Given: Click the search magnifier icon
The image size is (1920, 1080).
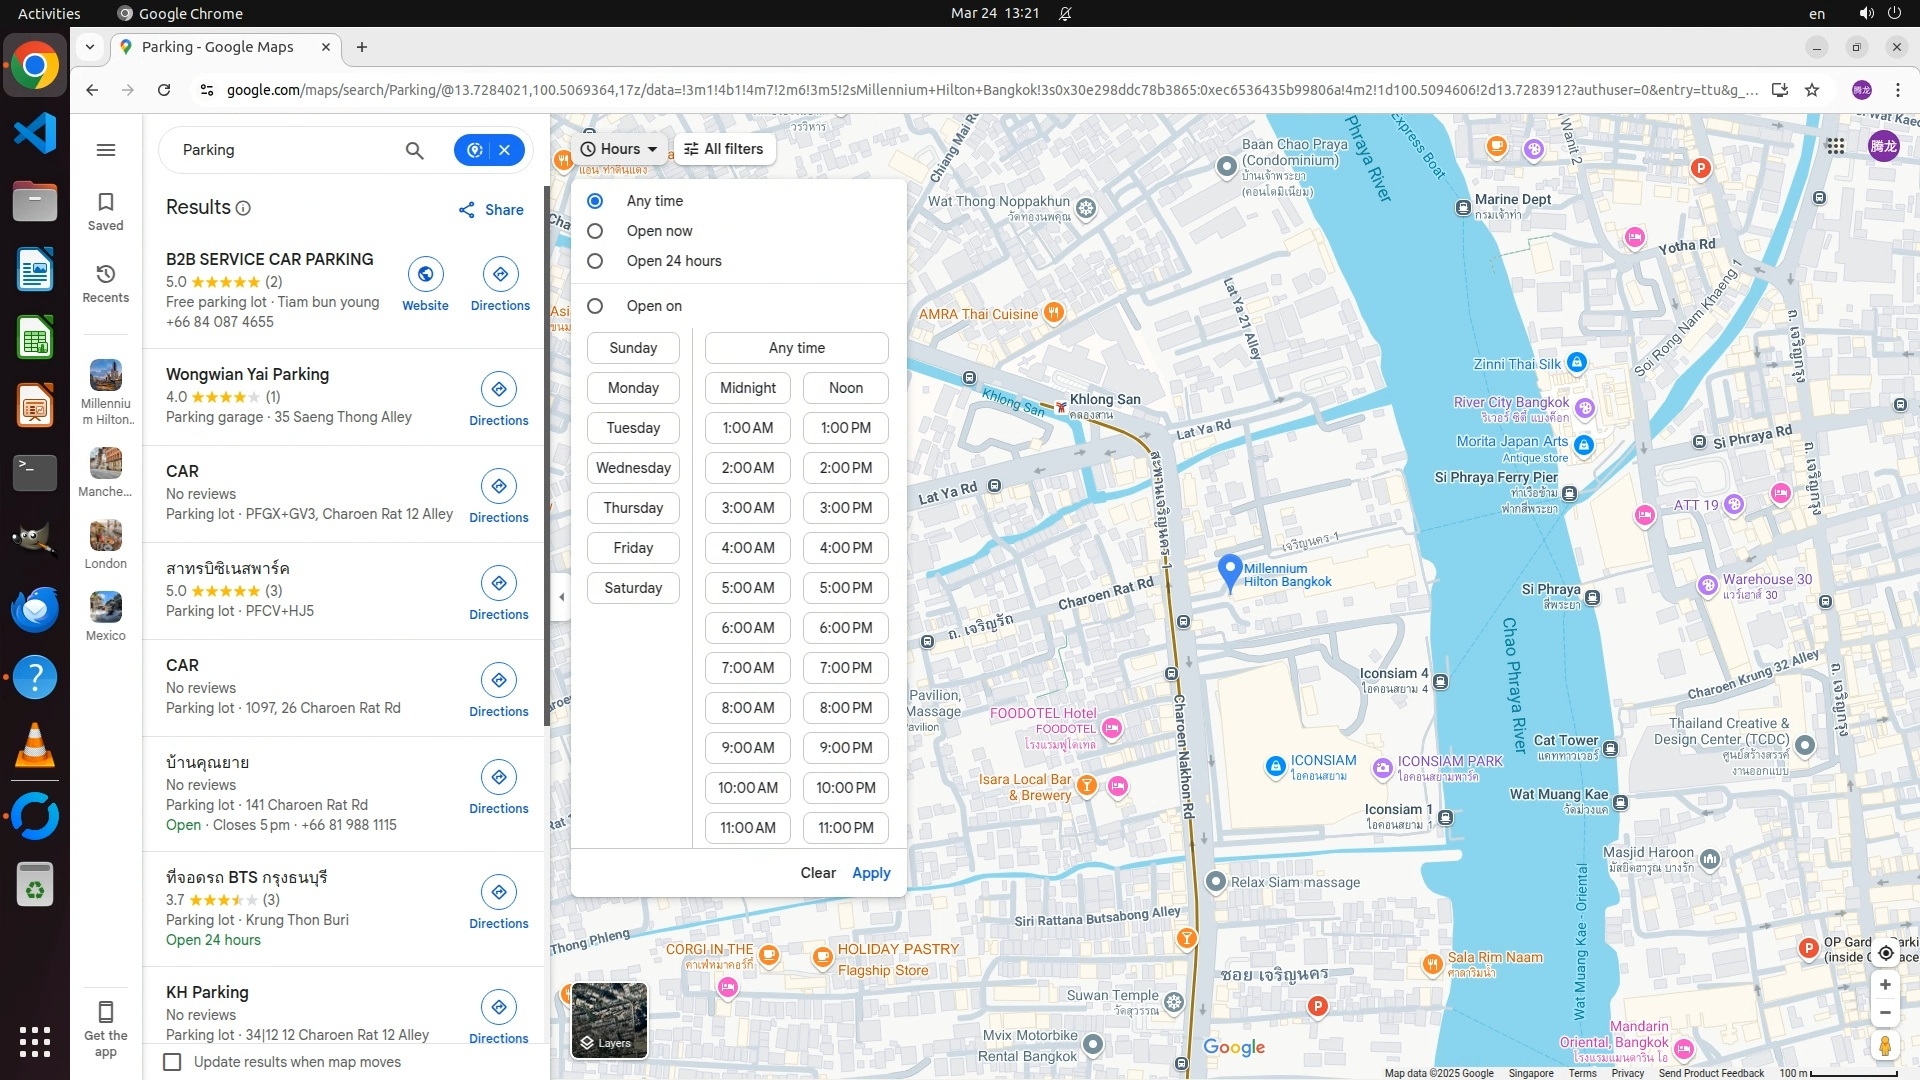Looking at the screenshot, I should [x=414, y=150].
